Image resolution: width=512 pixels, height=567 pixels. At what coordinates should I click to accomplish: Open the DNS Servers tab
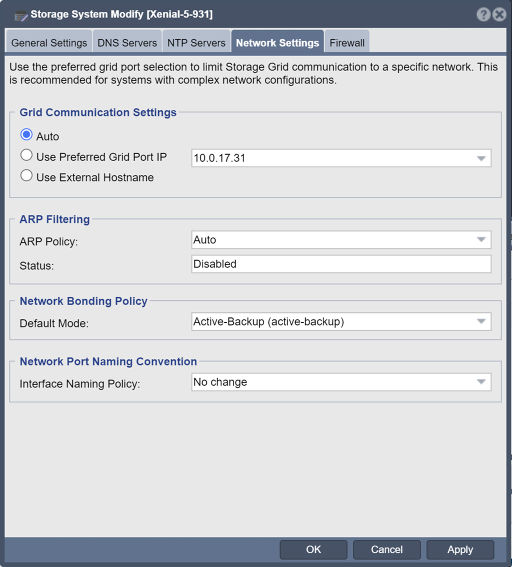(x=127, y=43)
